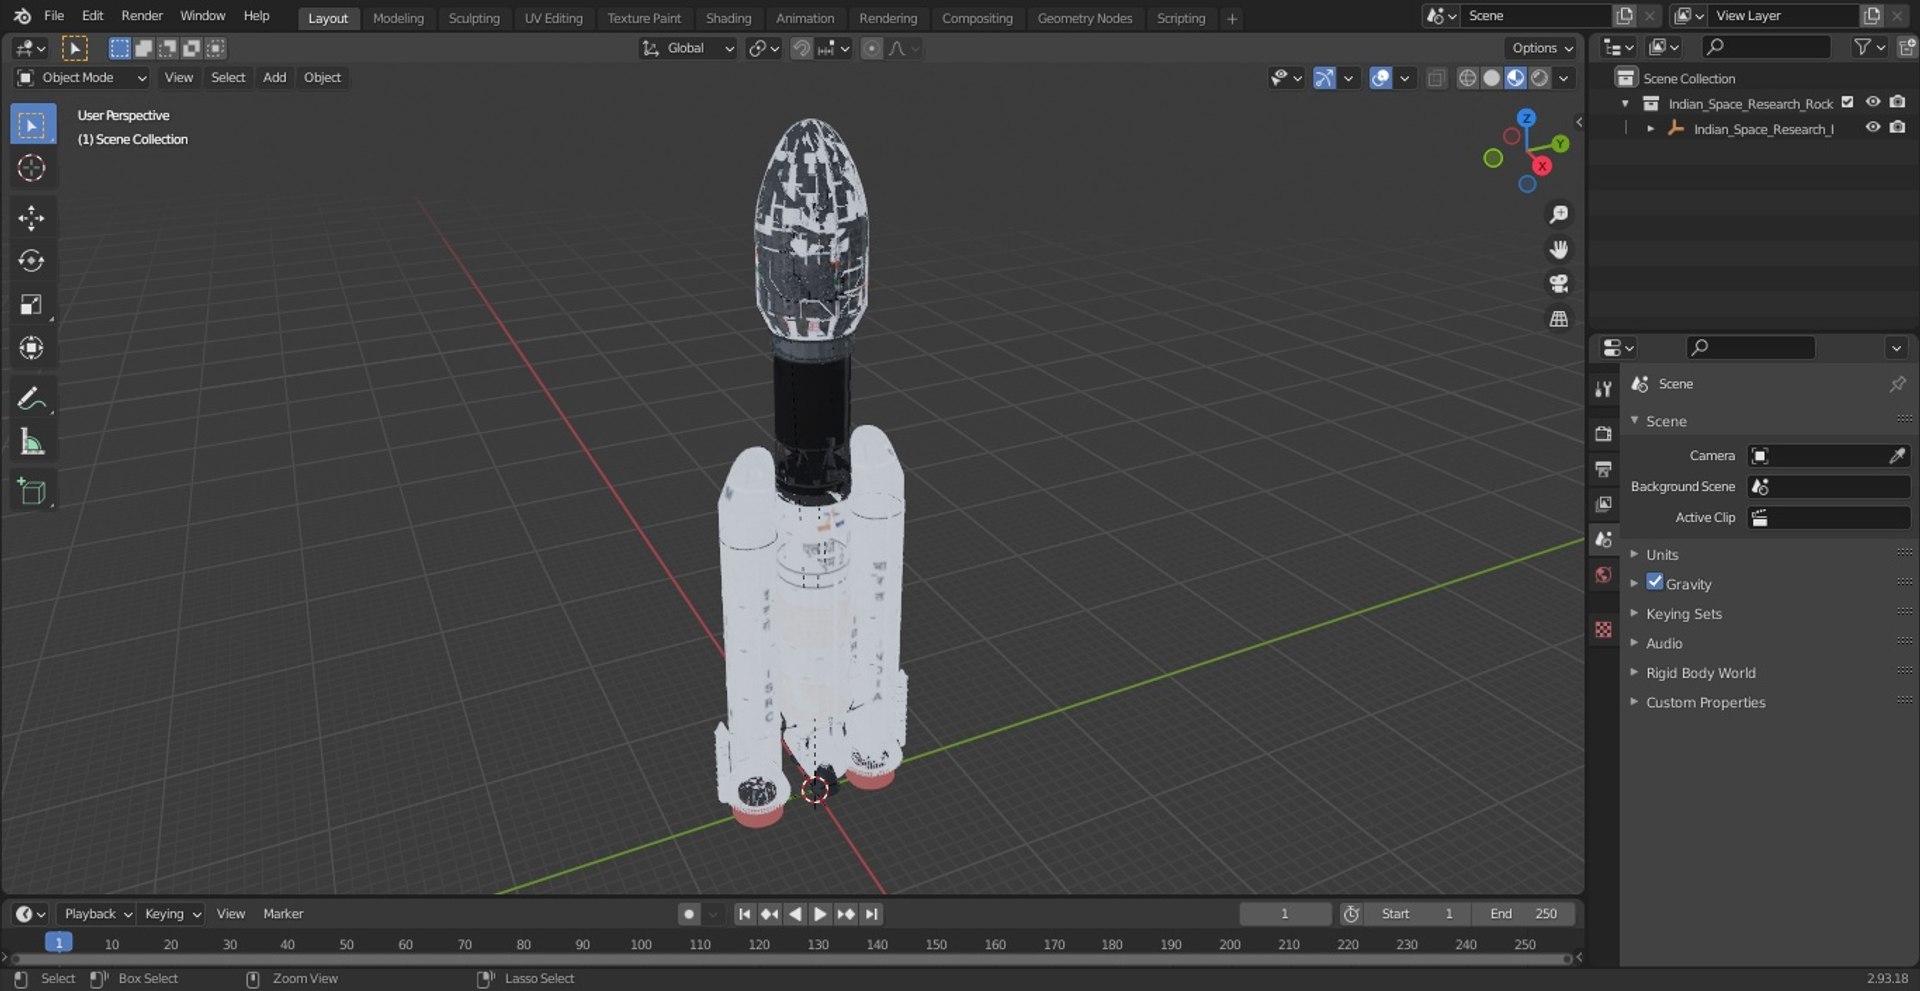Select the Select Box tool

[33, 125]
